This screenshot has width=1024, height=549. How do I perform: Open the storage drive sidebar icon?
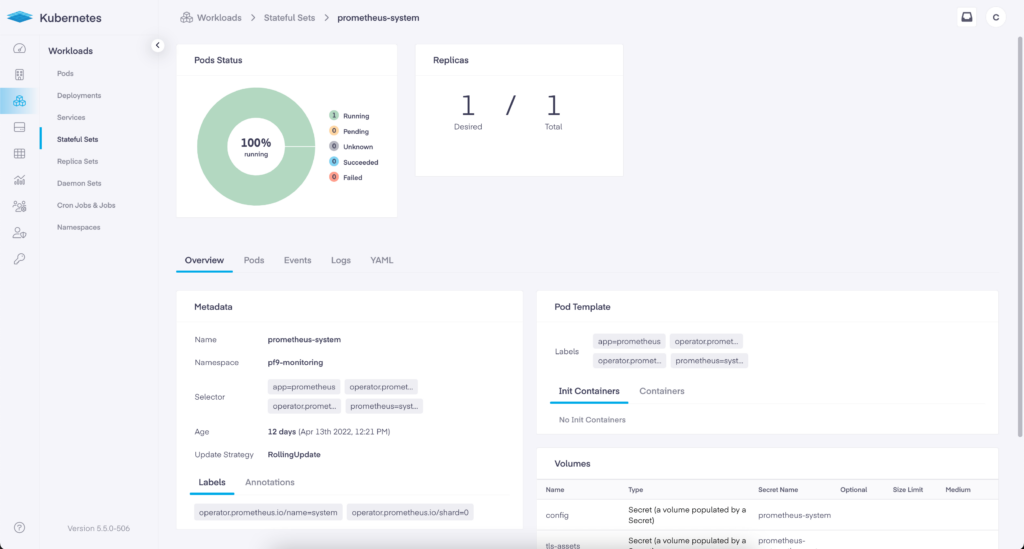20,127
